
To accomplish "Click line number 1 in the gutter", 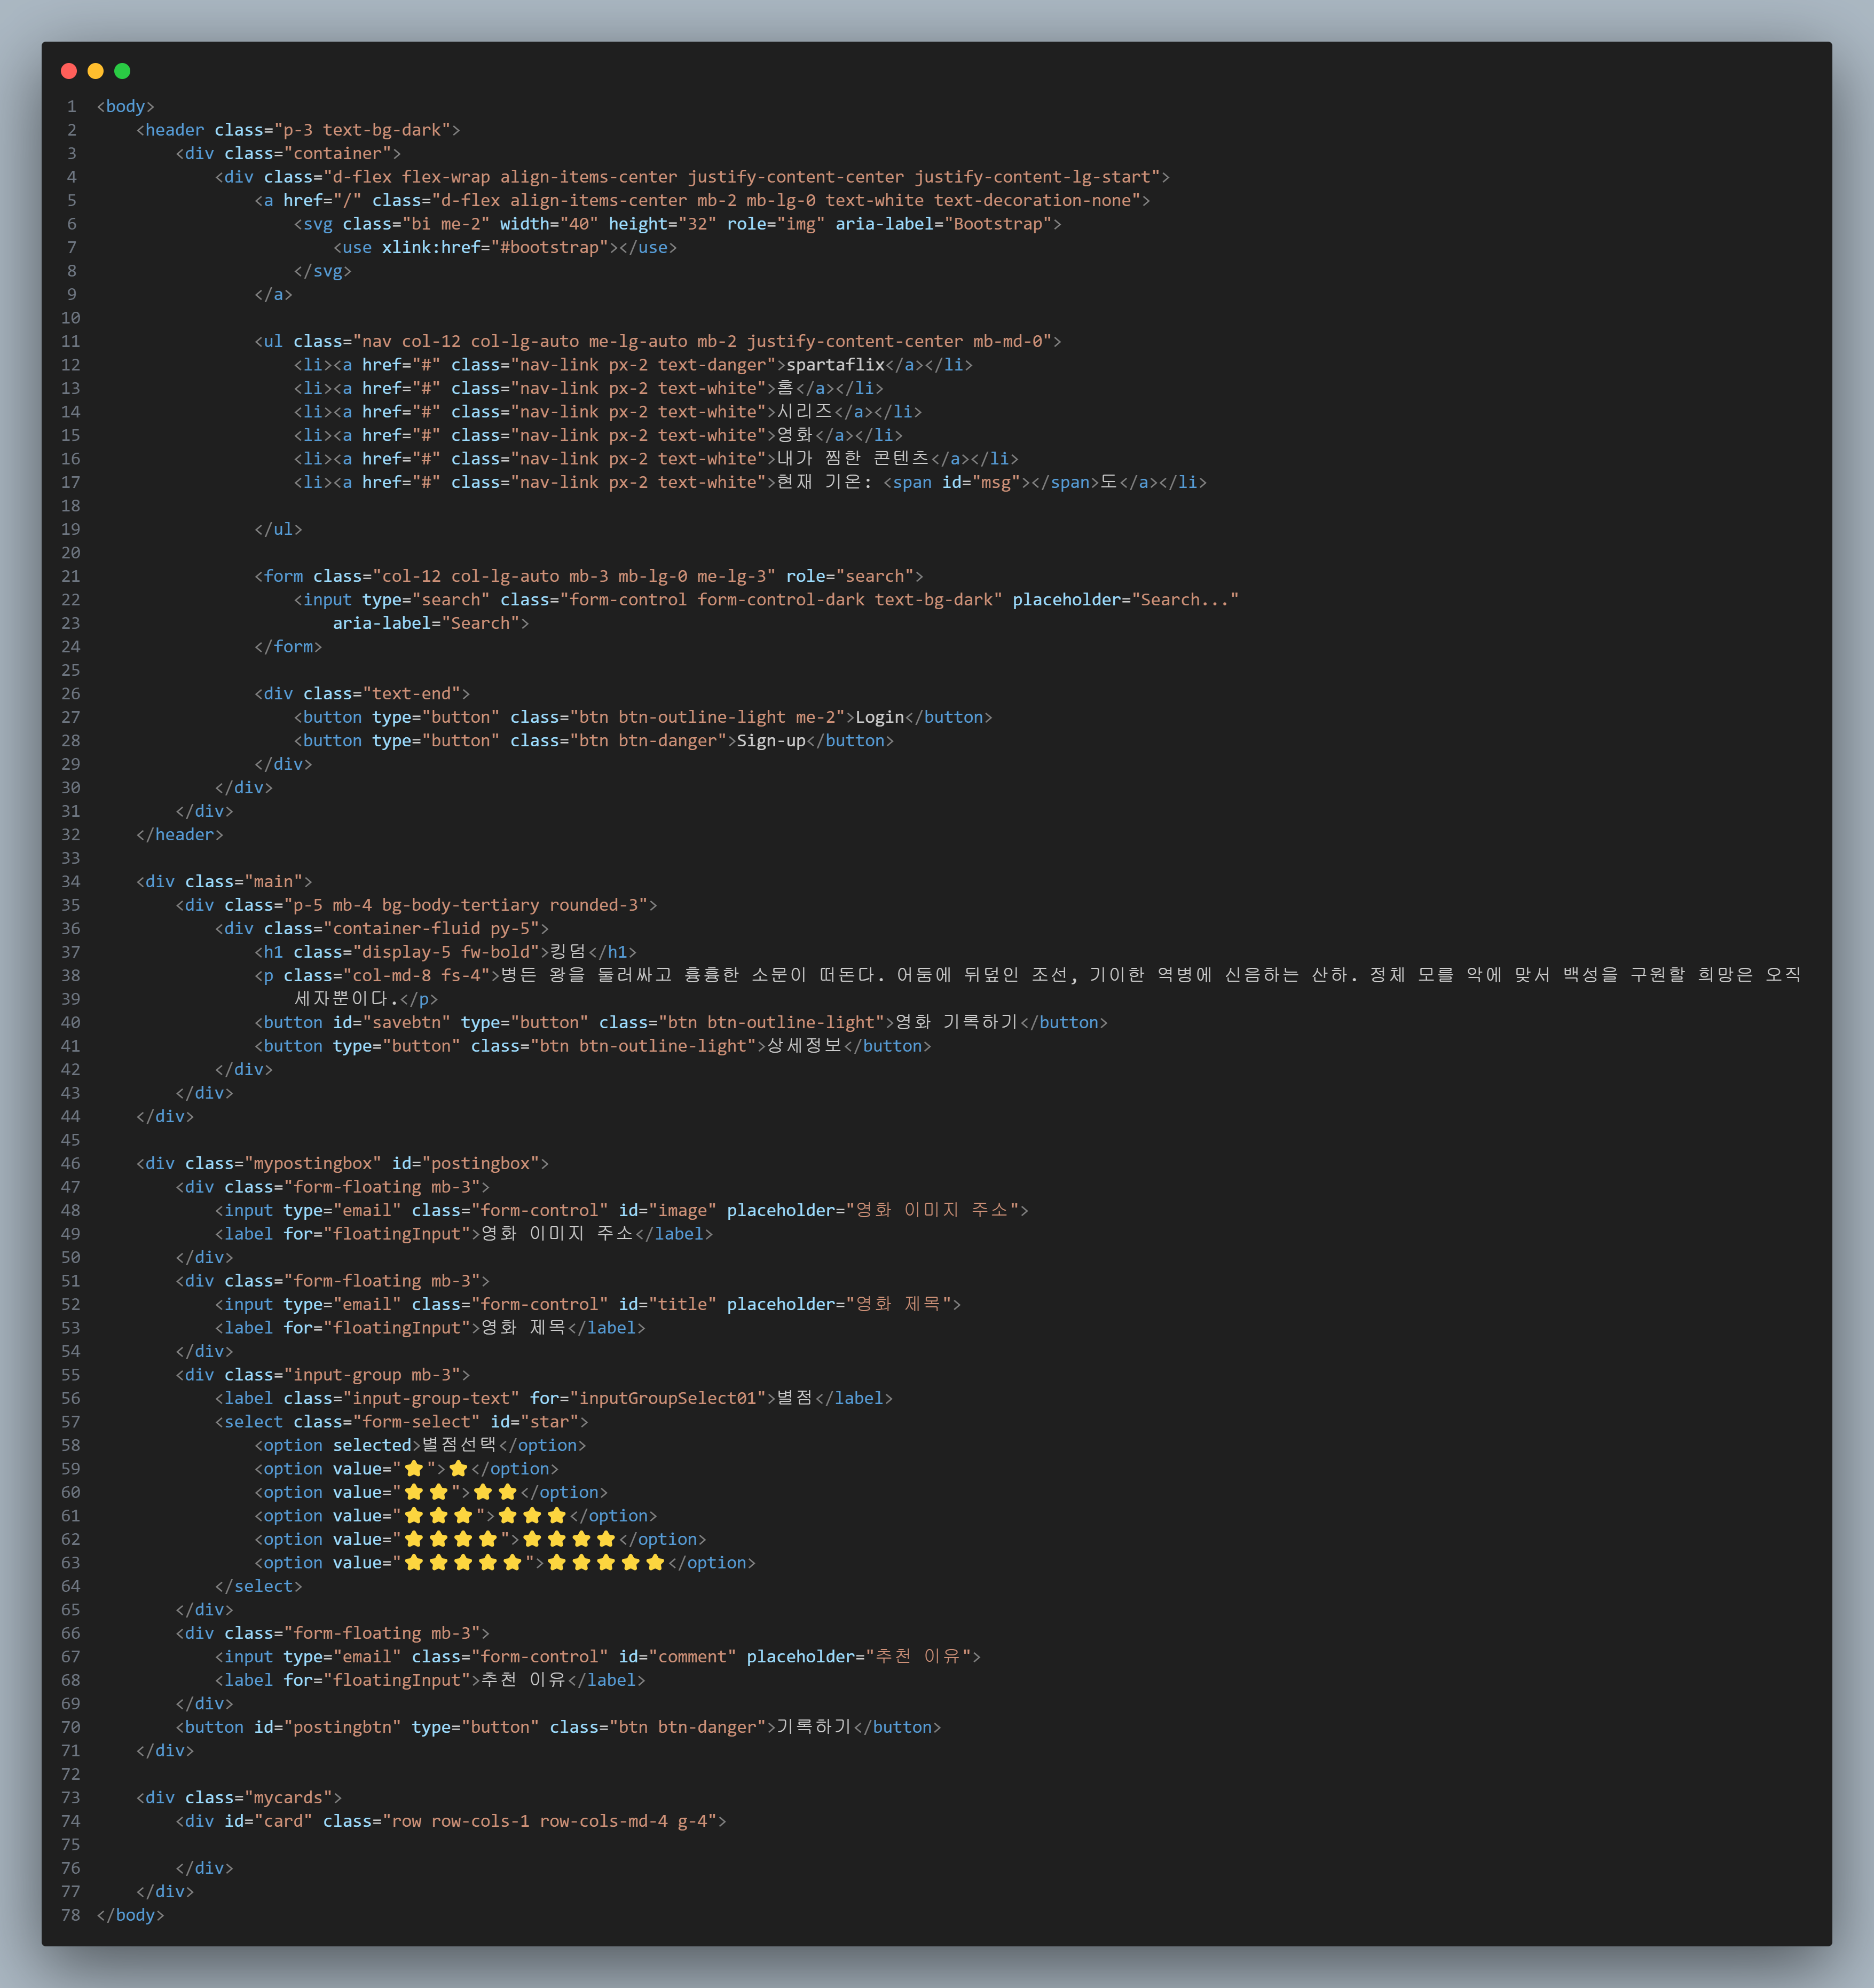I will [71, 106].
